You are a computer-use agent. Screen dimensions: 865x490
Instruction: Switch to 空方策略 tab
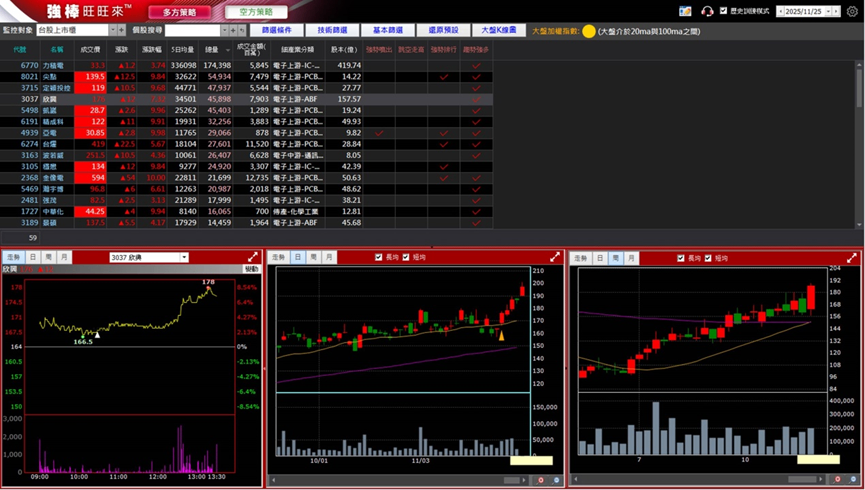click(x=257, y=12)
